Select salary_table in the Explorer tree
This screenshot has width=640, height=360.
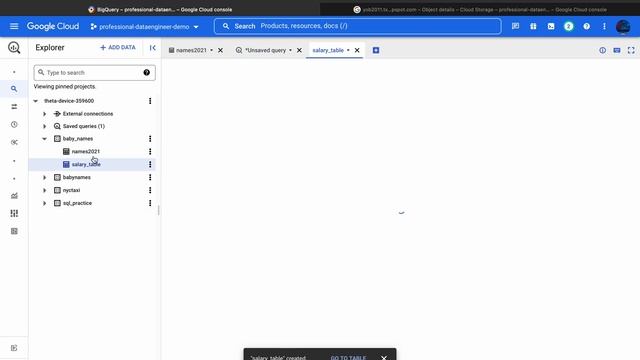click(86, 164)
